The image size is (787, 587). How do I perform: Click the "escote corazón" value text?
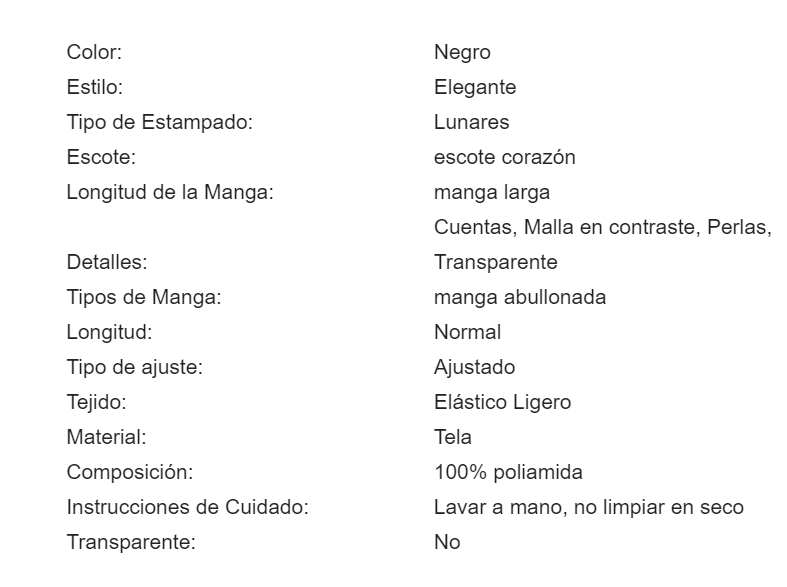pos(504,158)
